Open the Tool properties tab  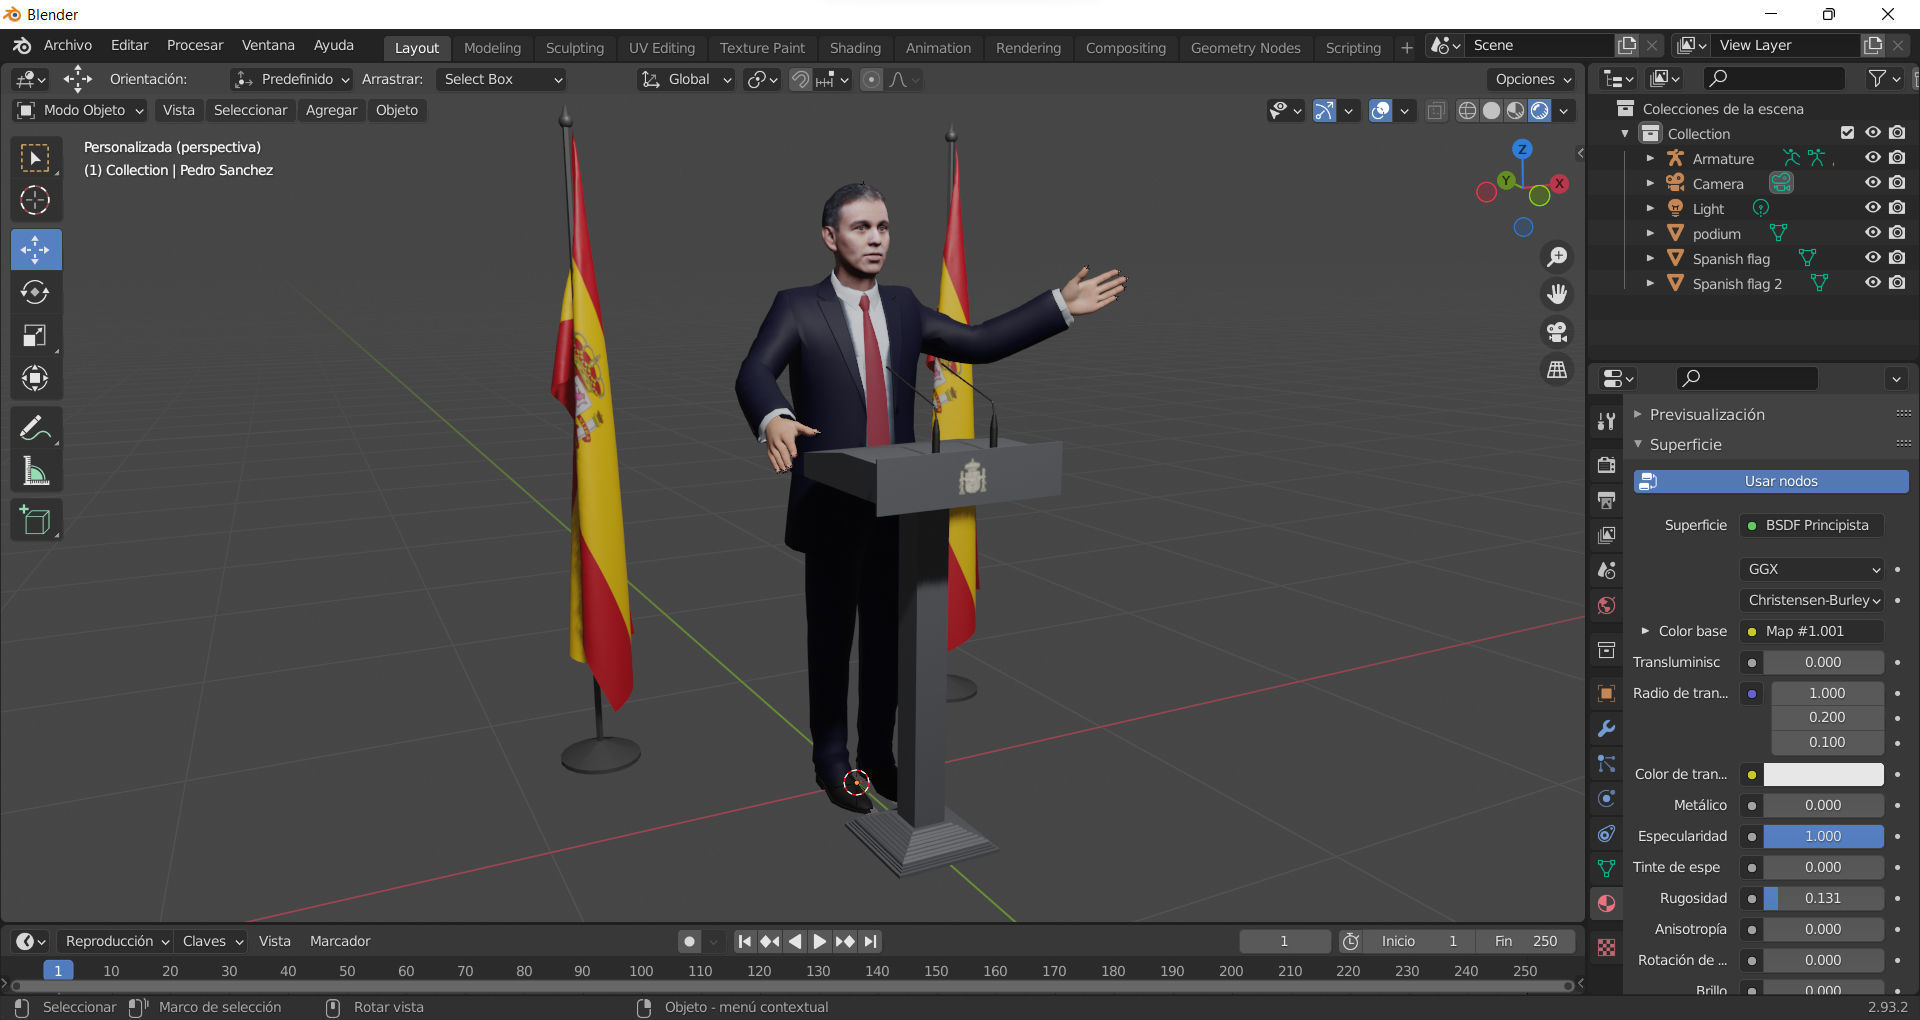point(1606,421)
